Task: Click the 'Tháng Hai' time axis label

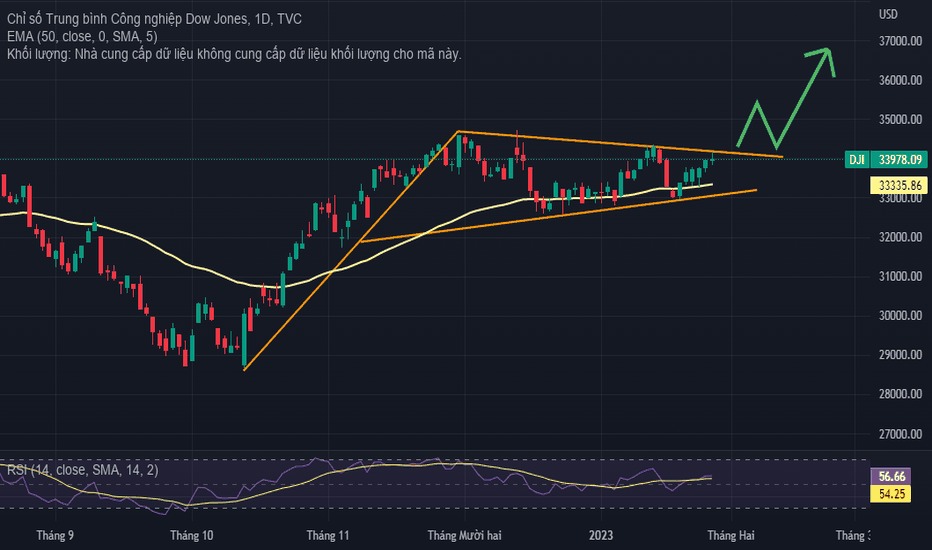Action: pyautogui.click(x=731, y=536)
